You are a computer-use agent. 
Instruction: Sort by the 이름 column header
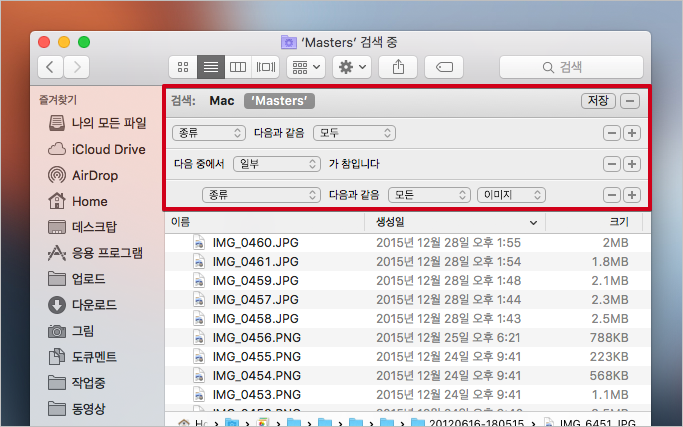click(264, 222)
